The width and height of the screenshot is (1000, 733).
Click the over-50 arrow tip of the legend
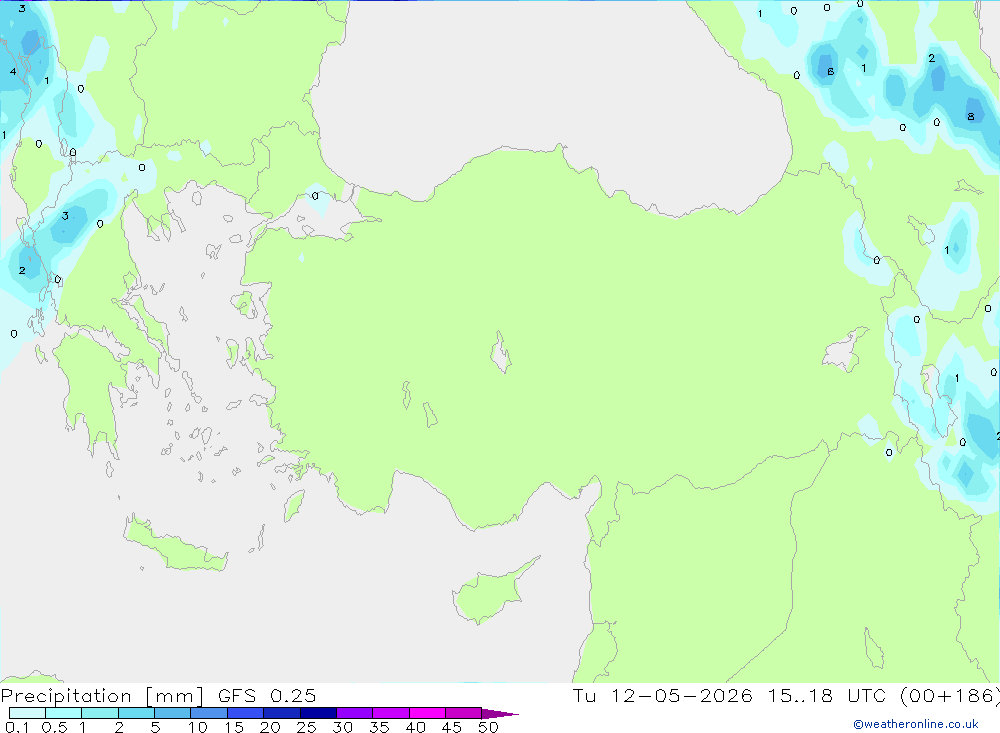[500, 714]
